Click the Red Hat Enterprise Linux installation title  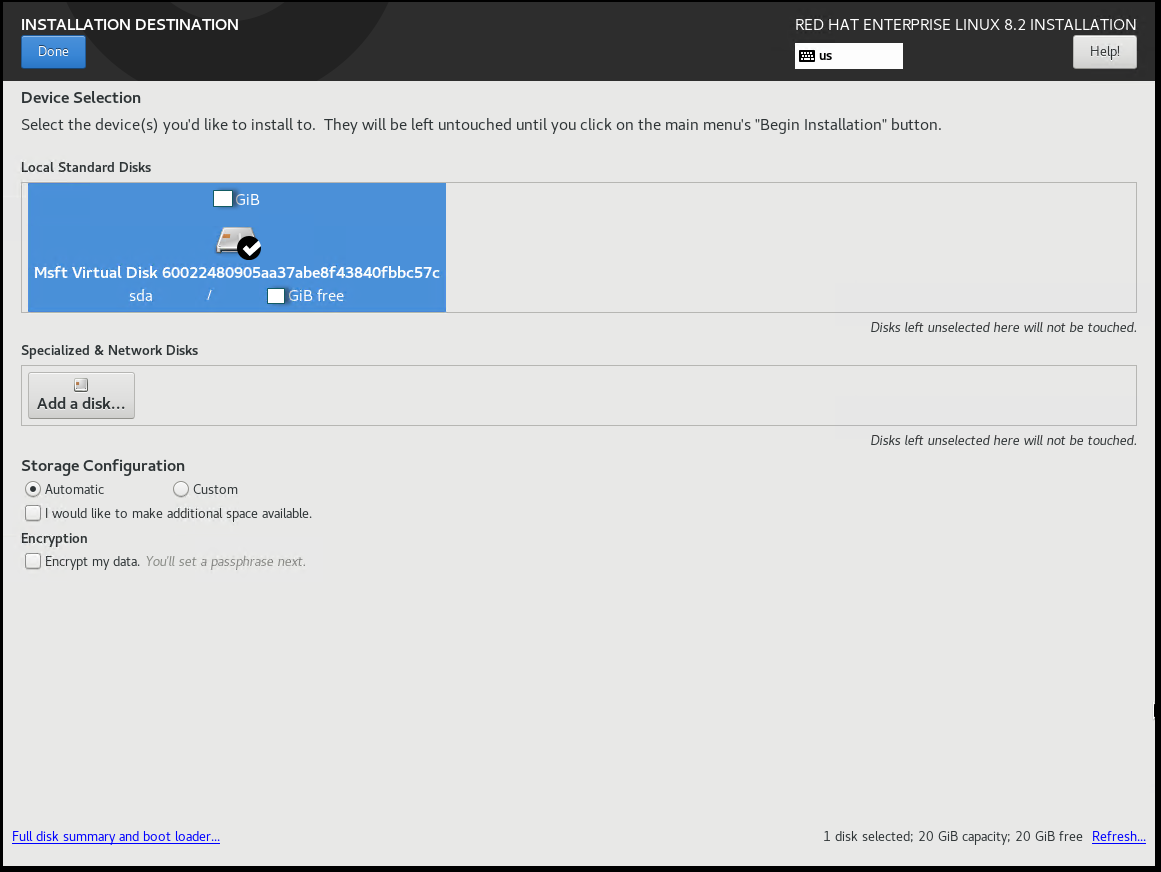click(x=965, y=24)
